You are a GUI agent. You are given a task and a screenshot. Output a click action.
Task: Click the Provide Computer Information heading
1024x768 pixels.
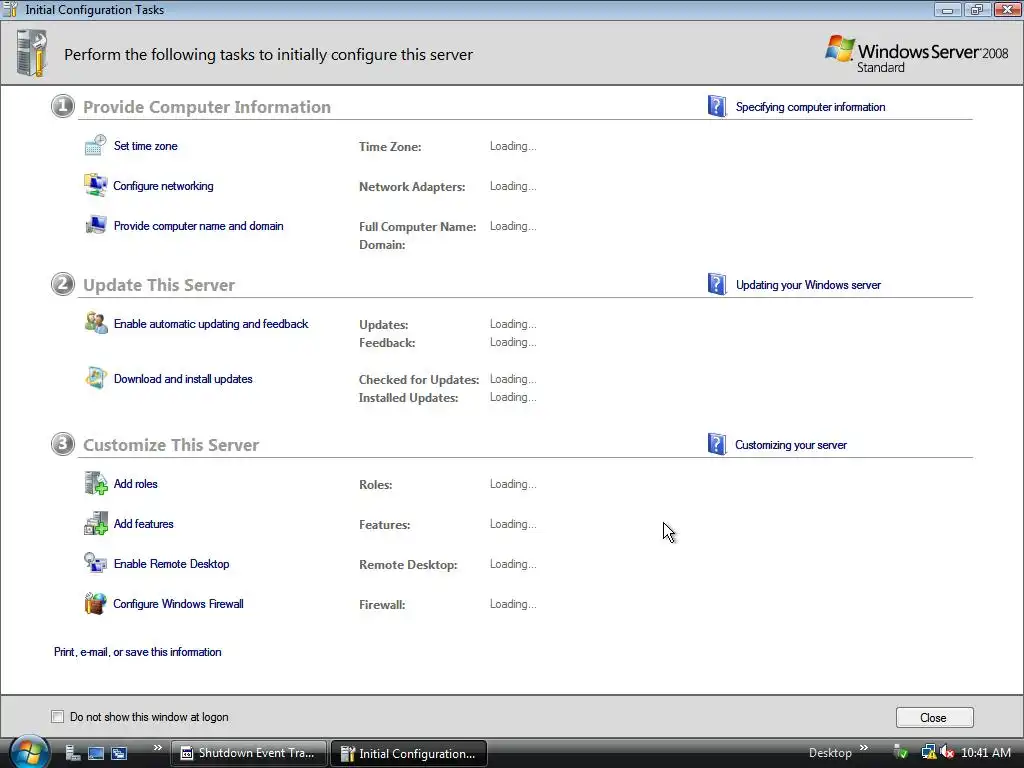pyautogui.click(x=207, y=106)
